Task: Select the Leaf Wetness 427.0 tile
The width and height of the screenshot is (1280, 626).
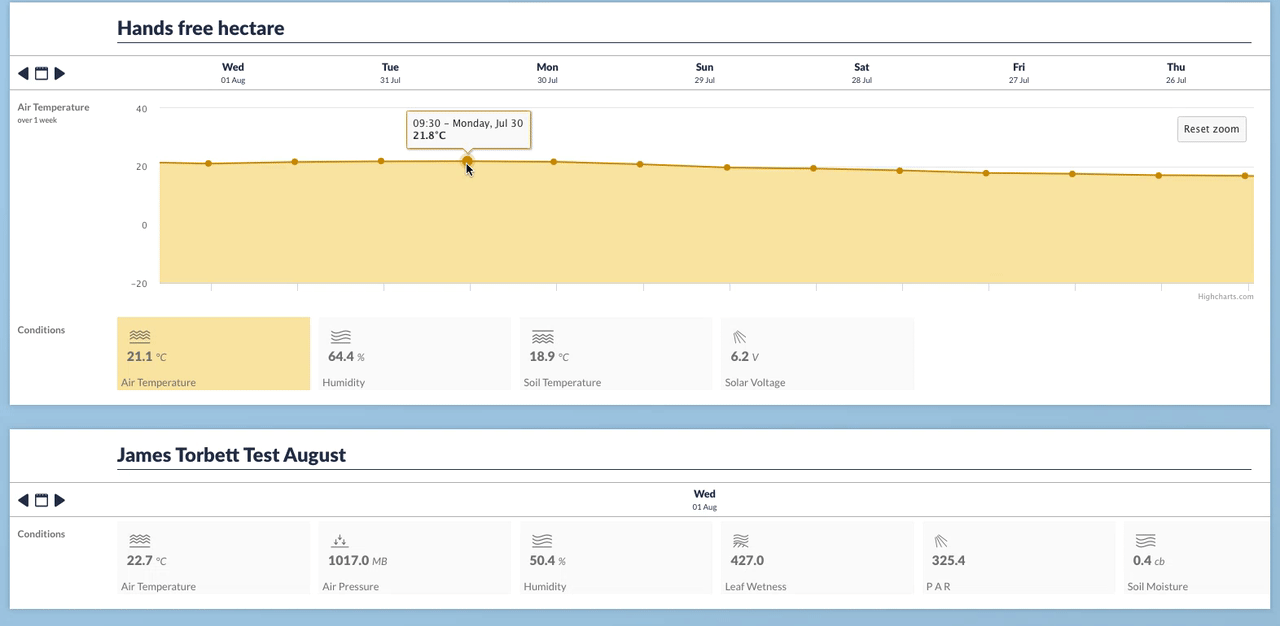Action: [817, 558]
